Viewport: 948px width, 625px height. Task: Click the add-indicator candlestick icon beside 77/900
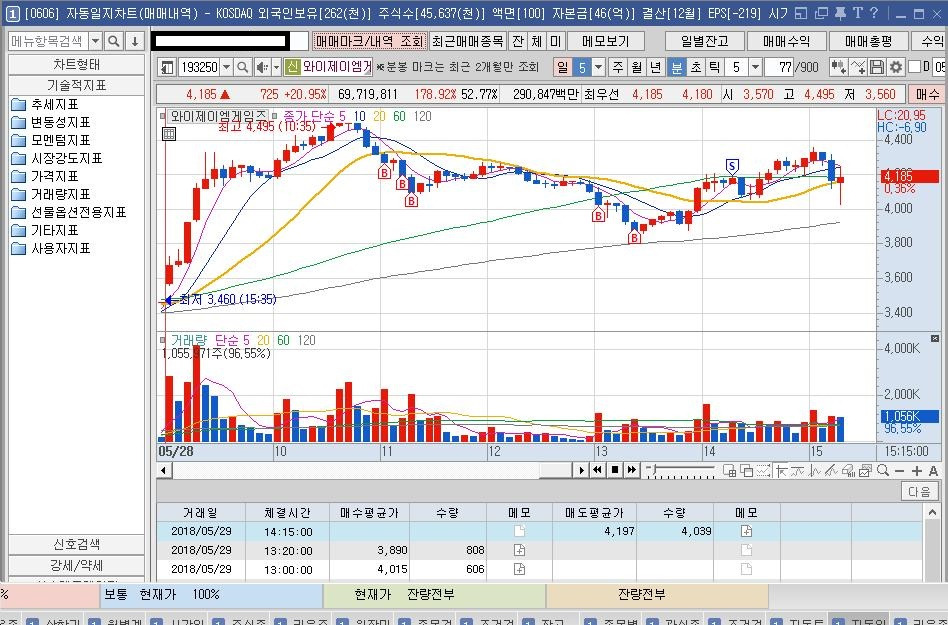(x=838, y=67)
